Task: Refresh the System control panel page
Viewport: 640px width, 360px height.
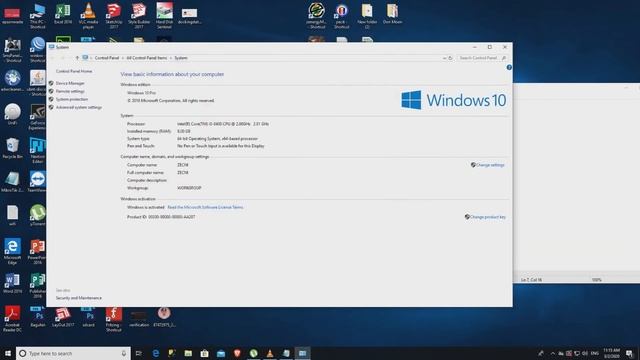Action: [x=450, y=58]
